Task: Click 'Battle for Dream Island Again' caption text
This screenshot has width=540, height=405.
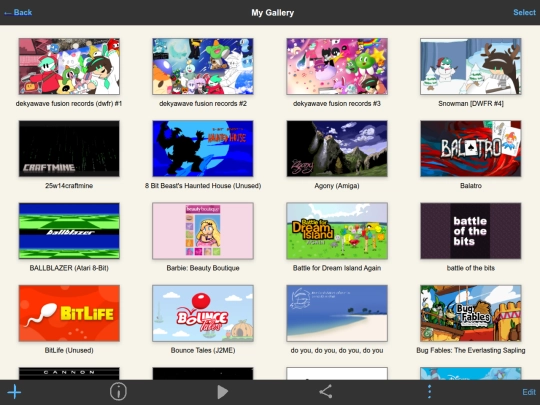Action: pyautogui.click(x=337, y=268)
